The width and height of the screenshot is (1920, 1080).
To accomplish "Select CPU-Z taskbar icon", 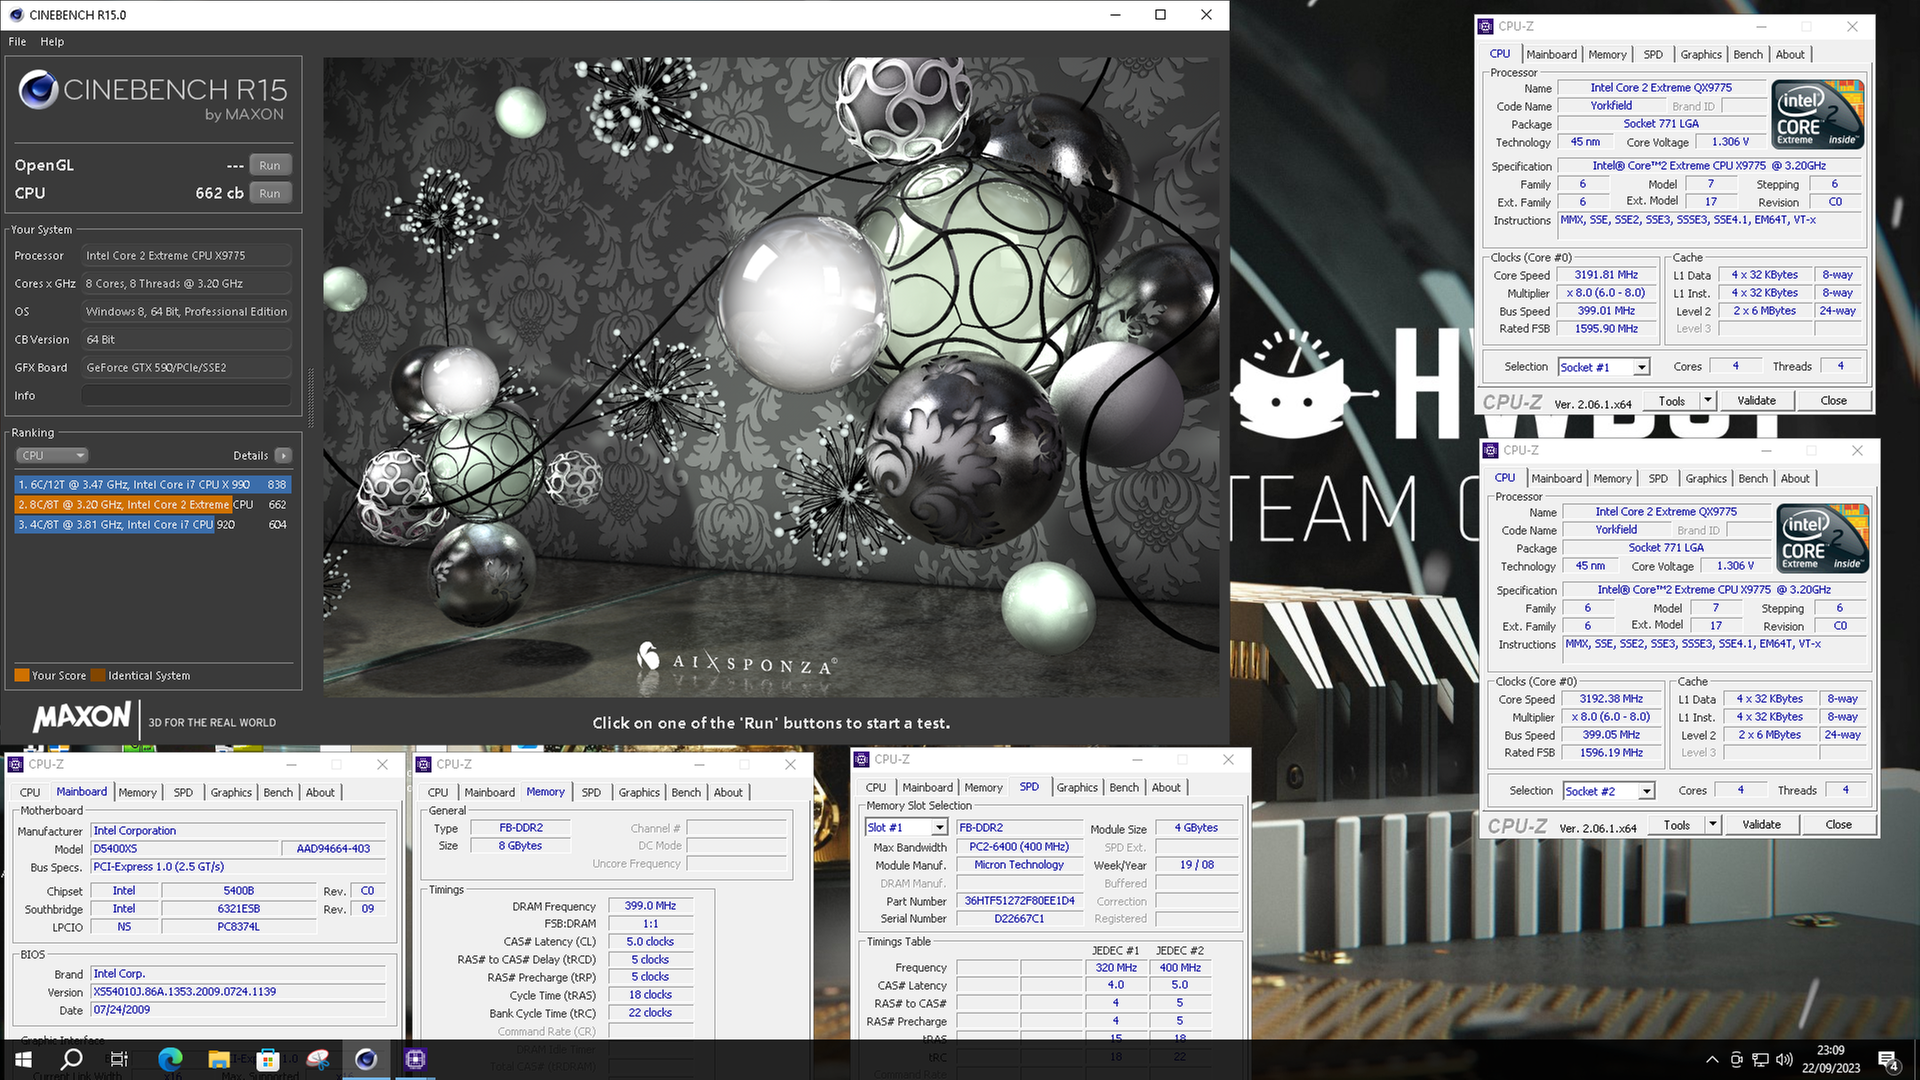I will pyautogui.click(x=415, y=1059).
